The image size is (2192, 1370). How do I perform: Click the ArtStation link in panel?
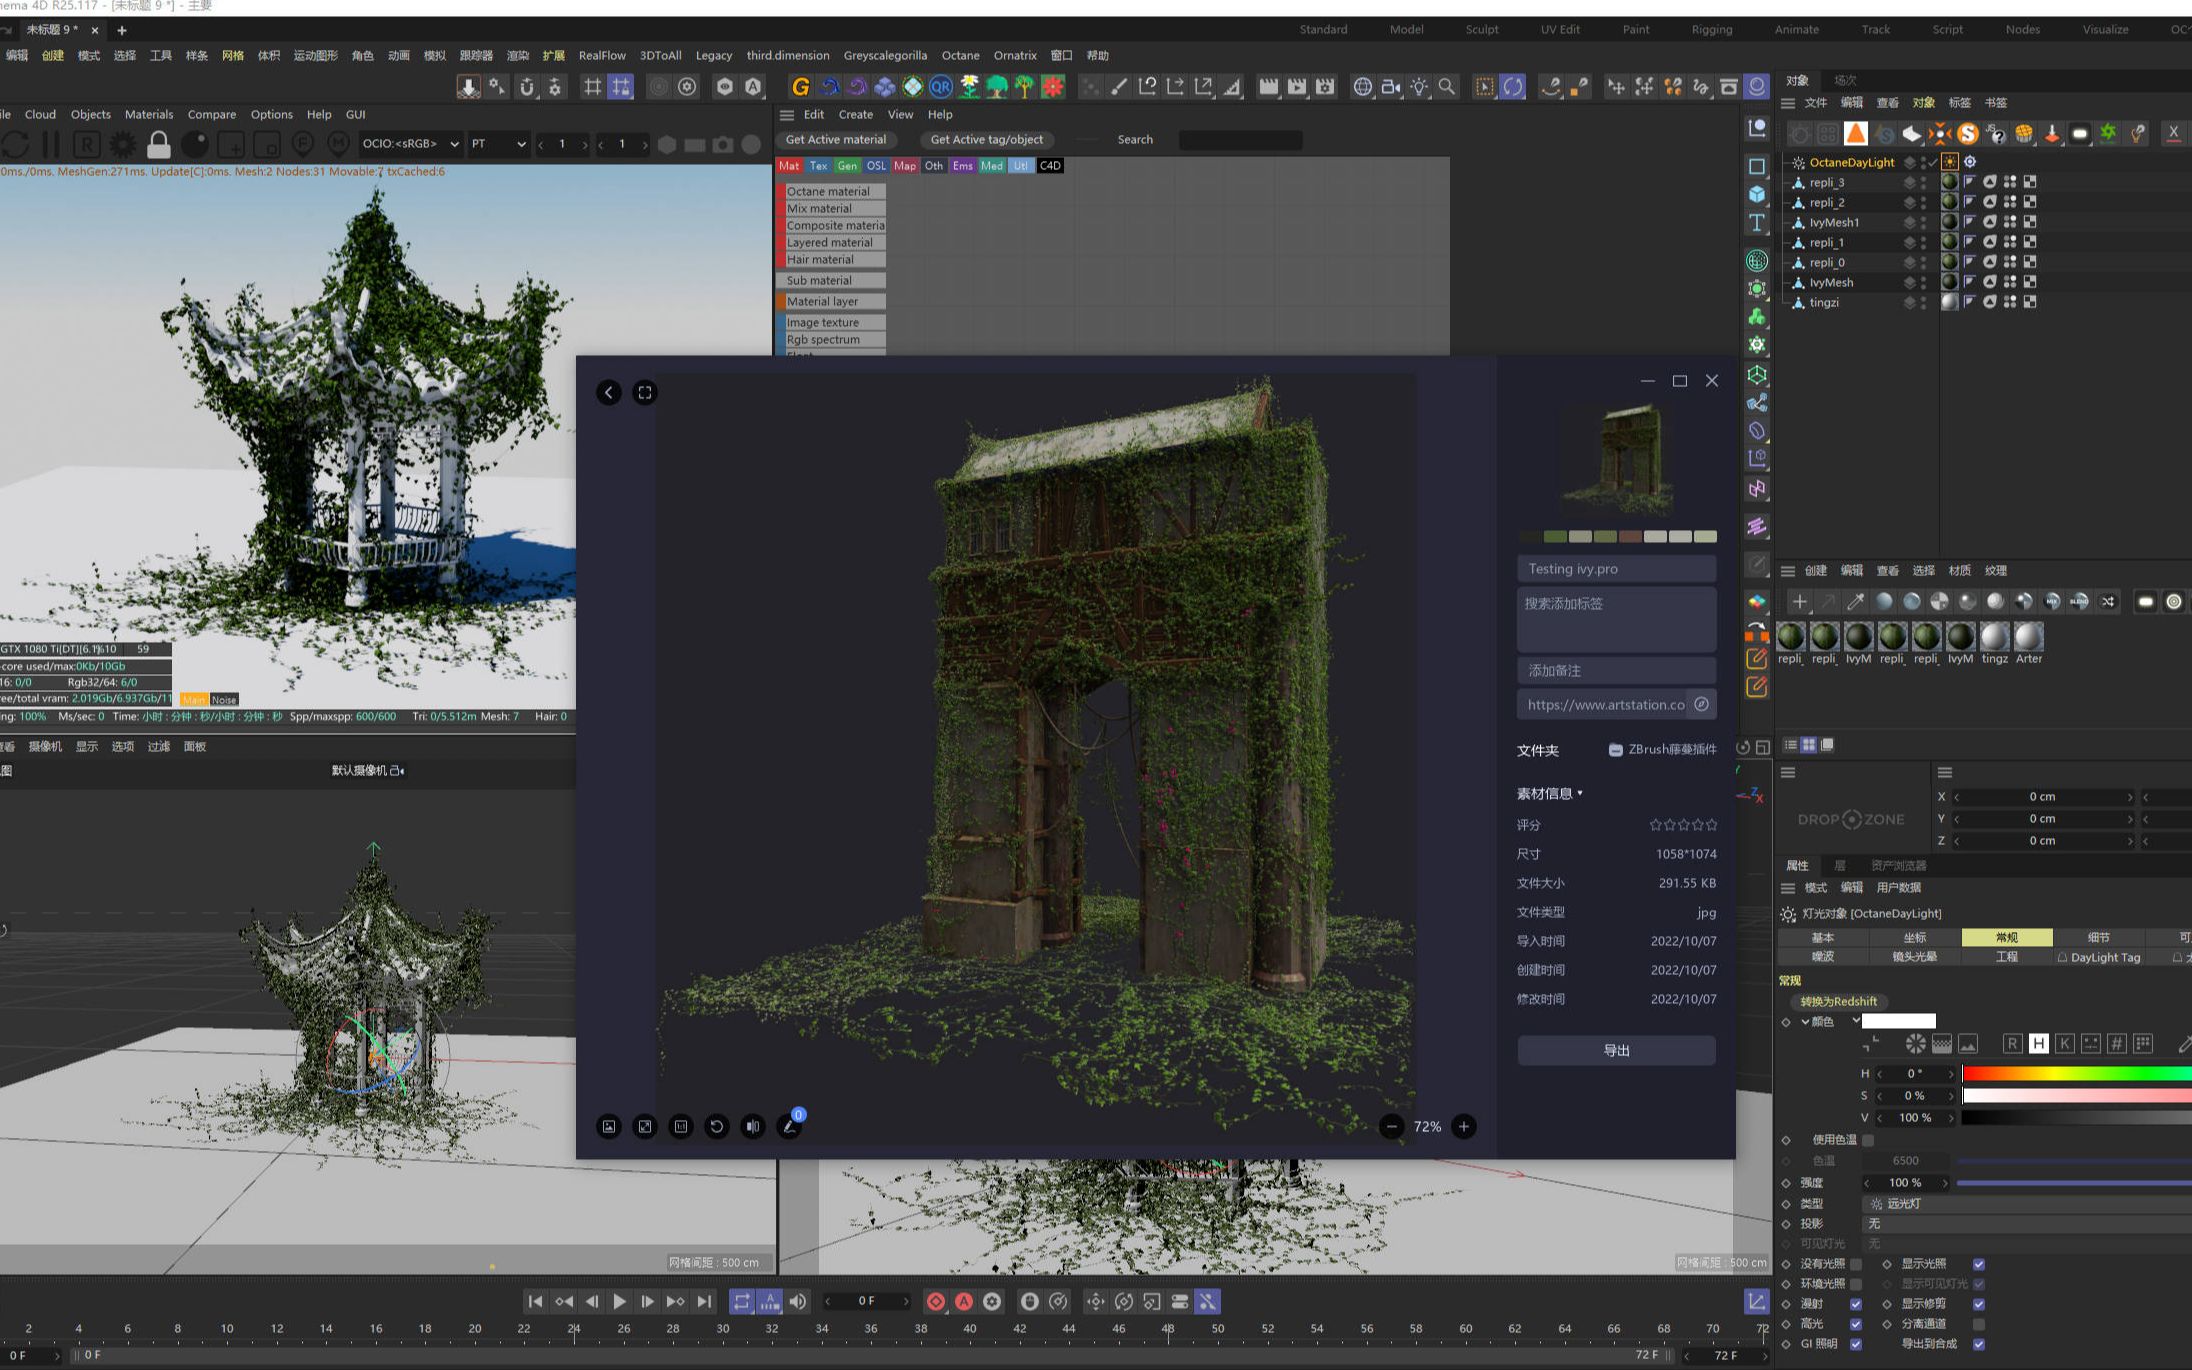pyautogui.click(x=1603, y=704)
